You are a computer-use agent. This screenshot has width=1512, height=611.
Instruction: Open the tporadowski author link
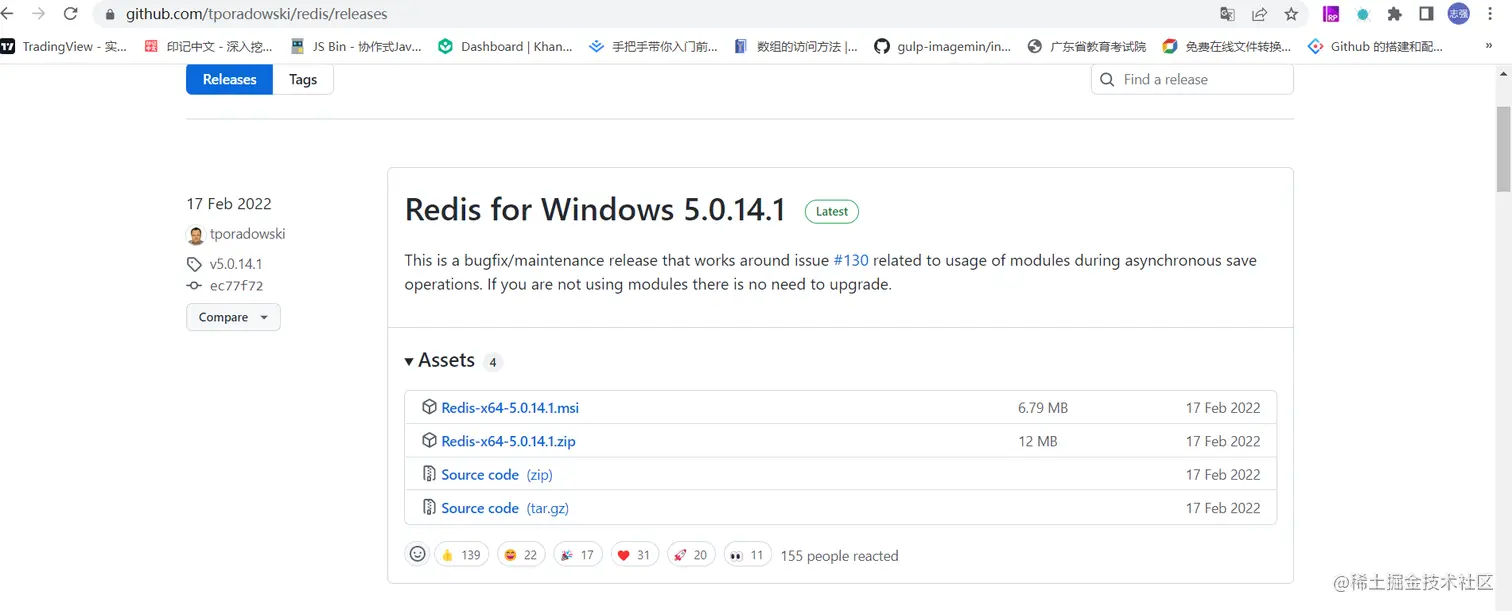point(247,234)
